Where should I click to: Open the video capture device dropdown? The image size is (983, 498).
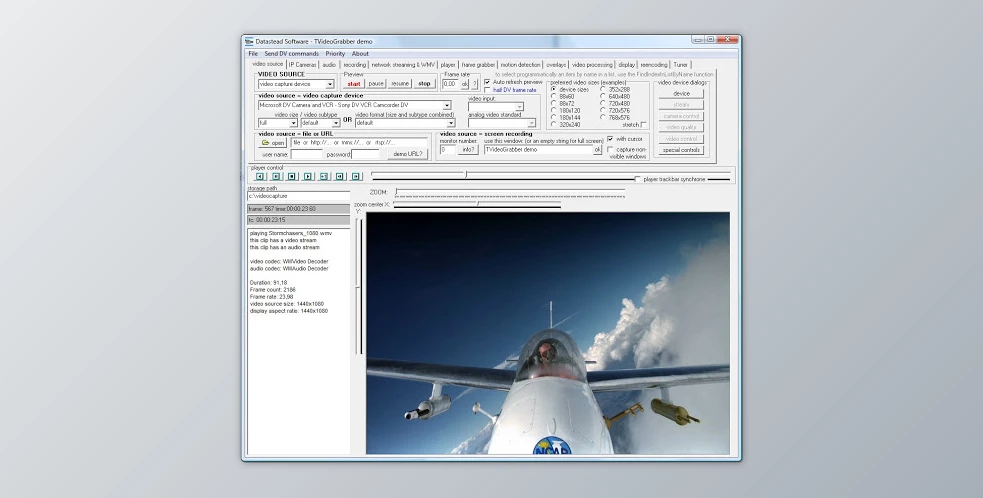[446, 105]
